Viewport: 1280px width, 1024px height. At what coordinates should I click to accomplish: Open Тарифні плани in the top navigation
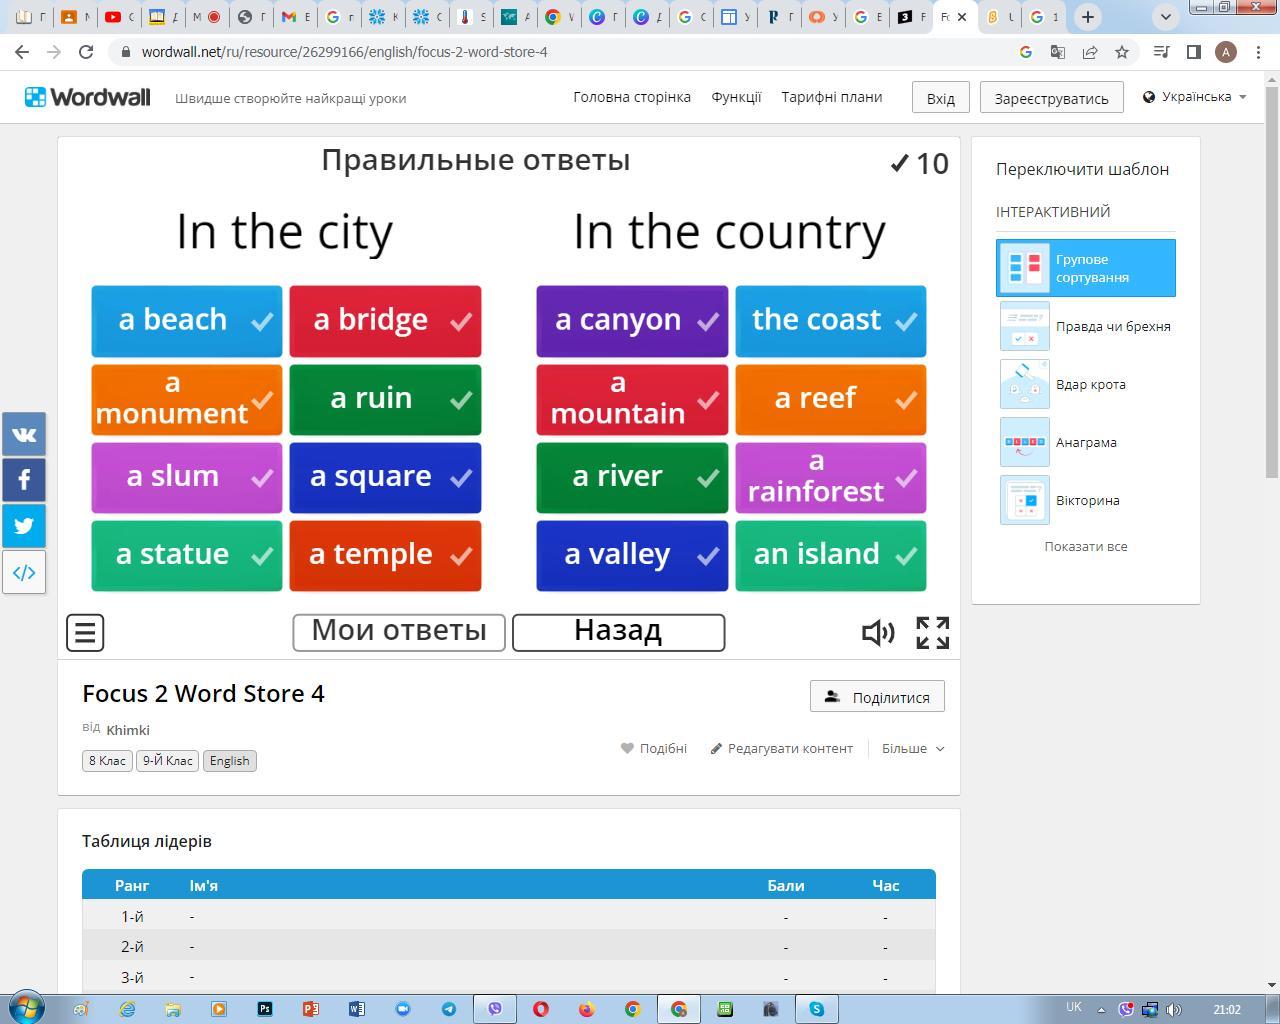coord(831,97)
